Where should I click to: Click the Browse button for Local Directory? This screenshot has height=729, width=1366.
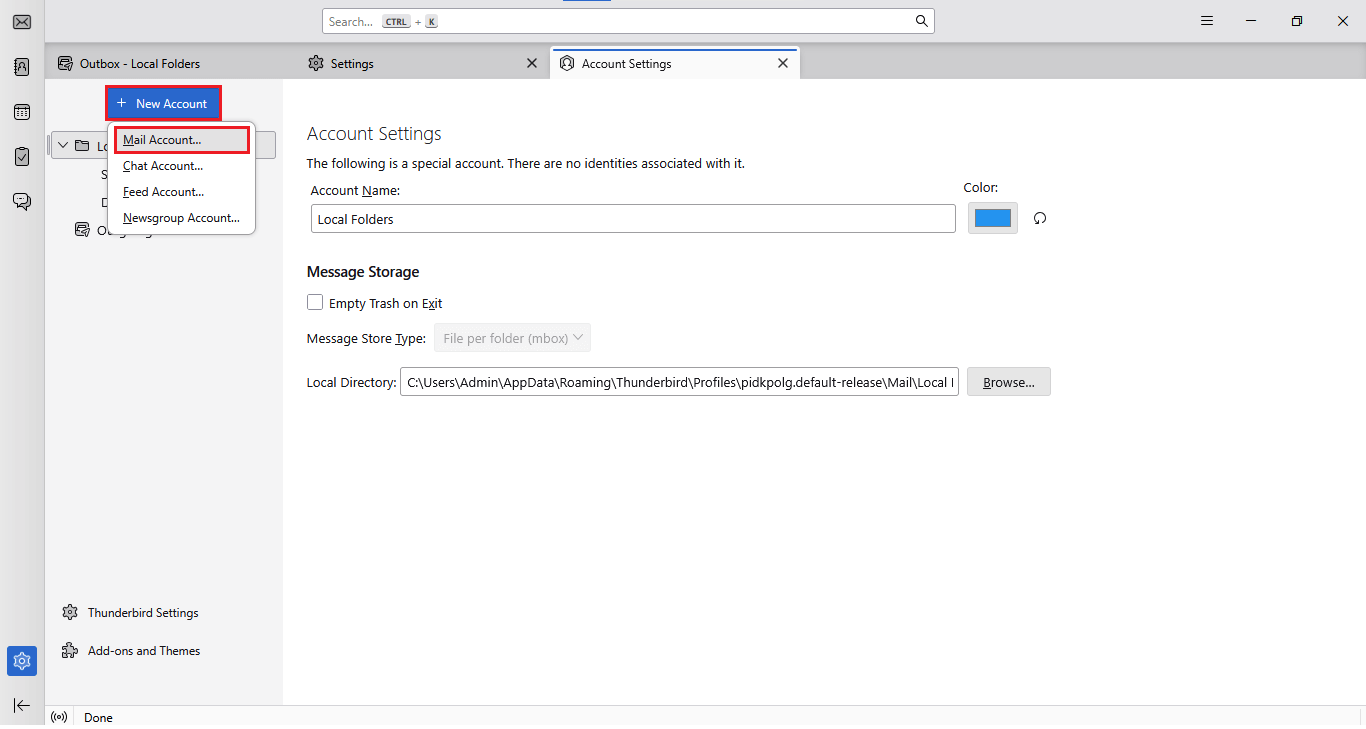coord(1008,381)
